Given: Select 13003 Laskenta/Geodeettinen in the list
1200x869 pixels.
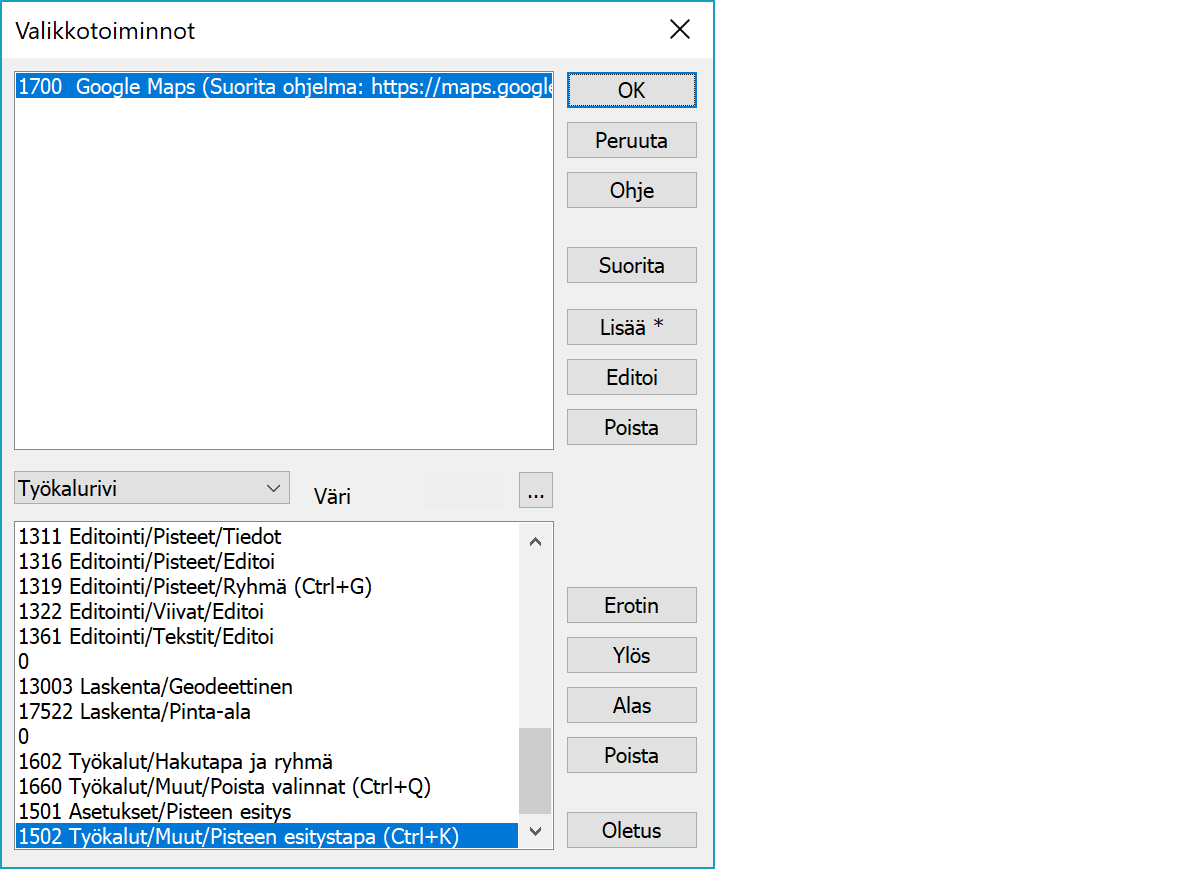Looking at the screenshot, I should click(156, 687).
